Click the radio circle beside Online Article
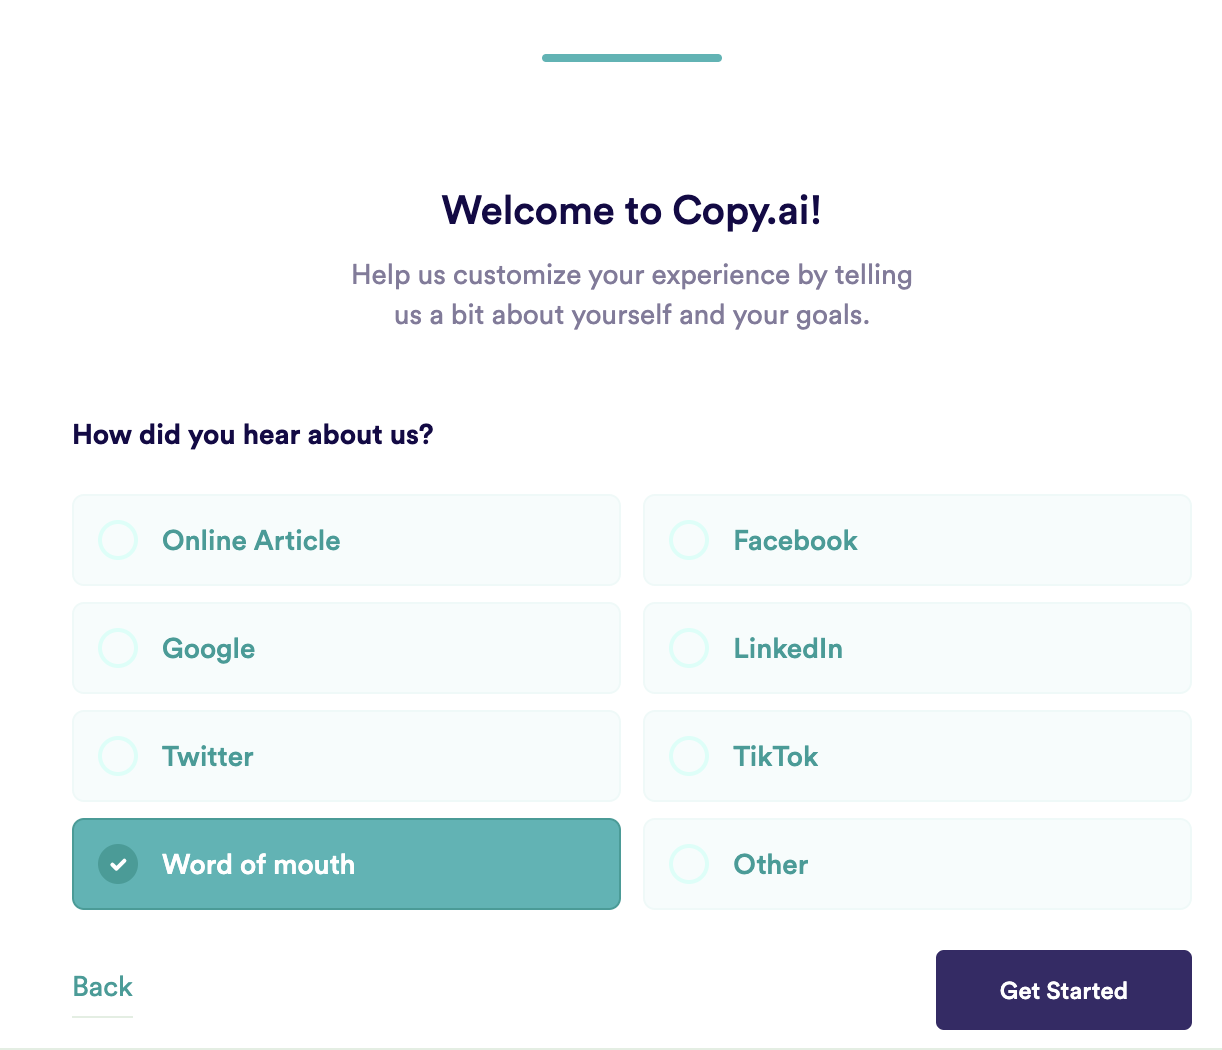Screen dimensions: 1222x1050 tap(118, 540)
